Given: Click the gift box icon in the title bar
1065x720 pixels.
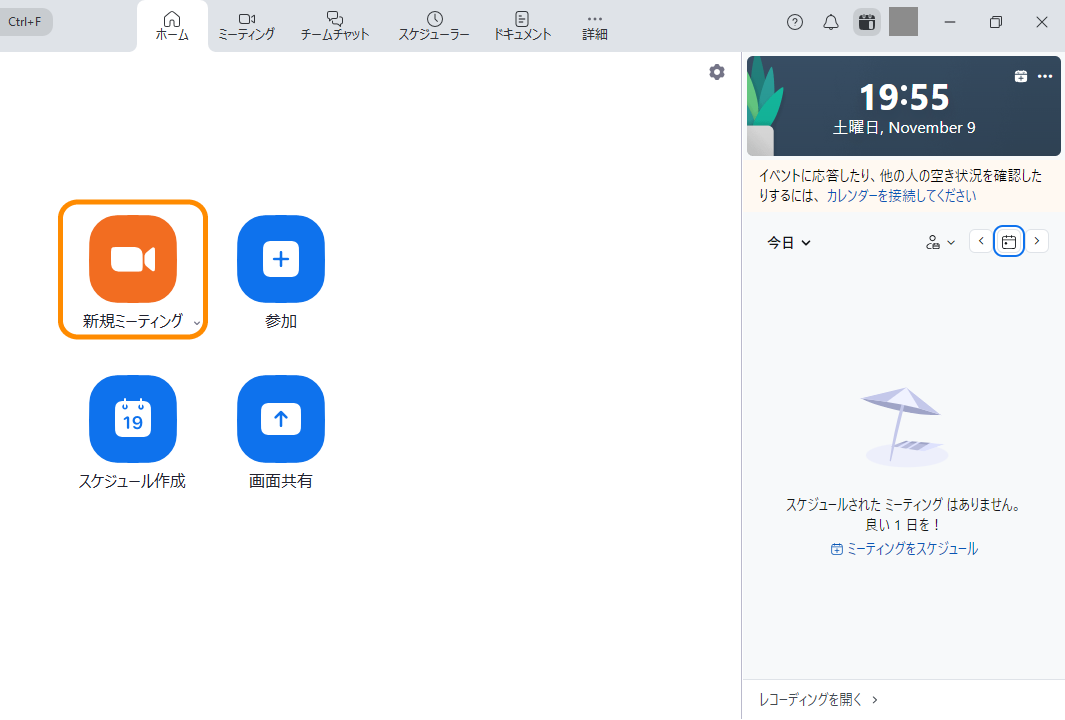Looking at the screenshot, I should point(867,22).
